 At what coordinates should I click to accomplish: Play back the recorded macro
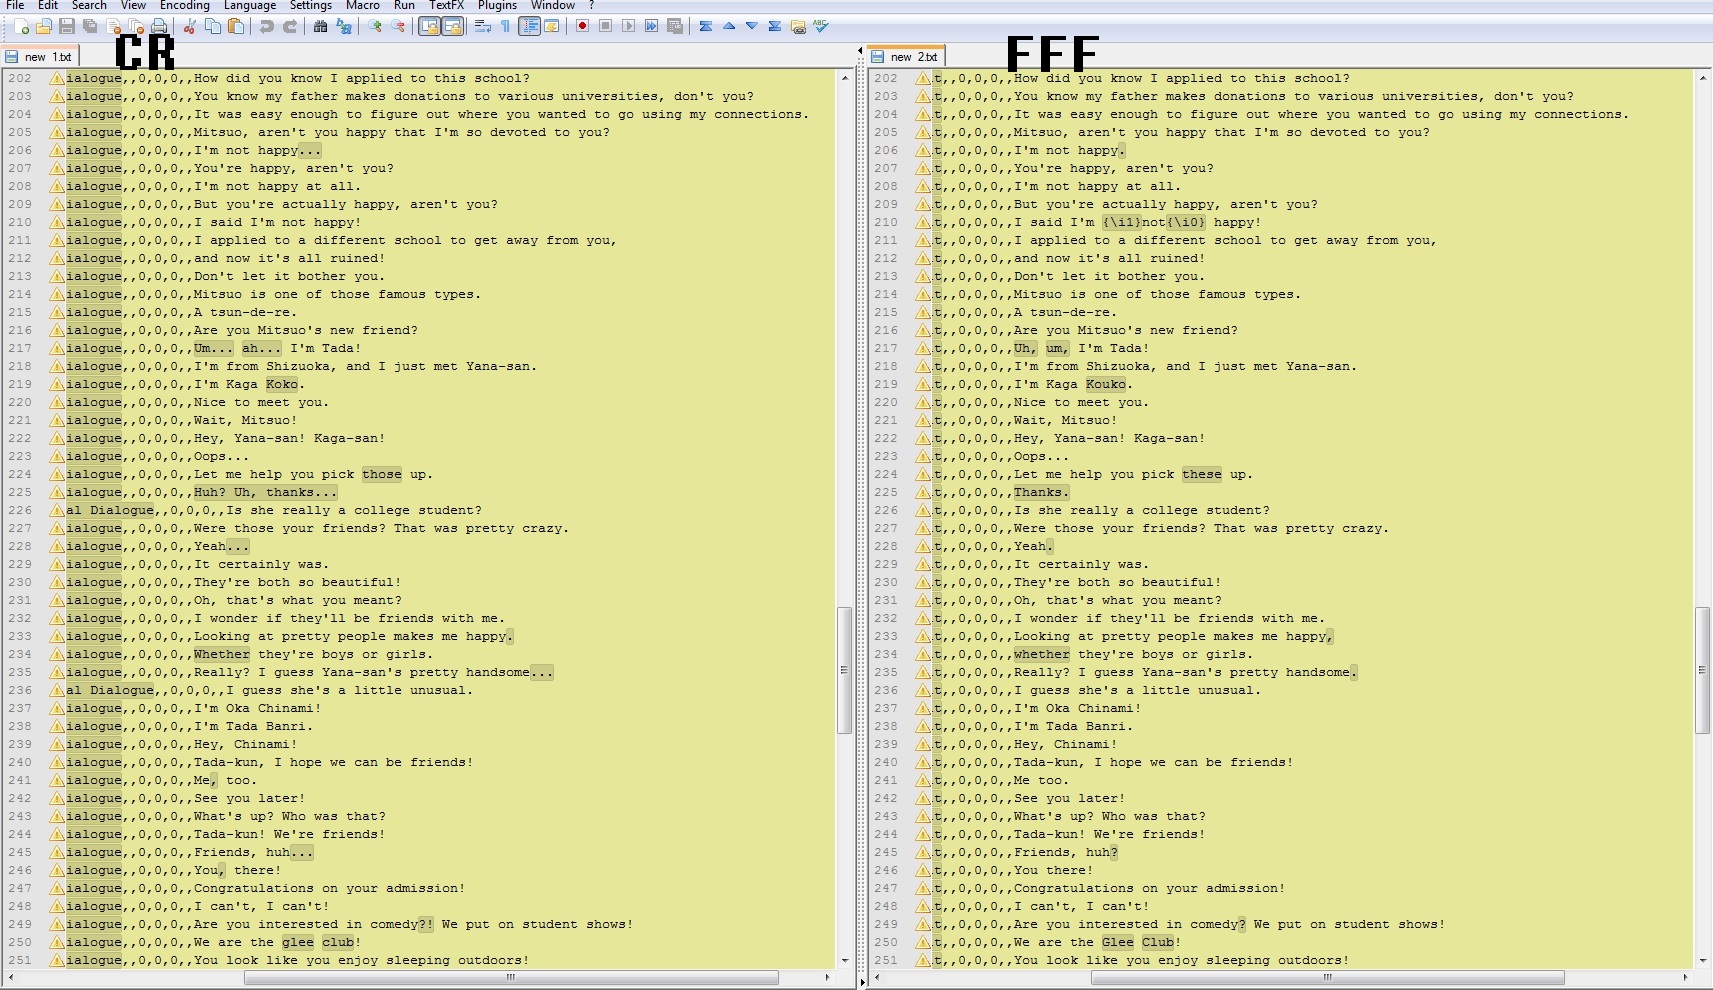click(628, 26)
